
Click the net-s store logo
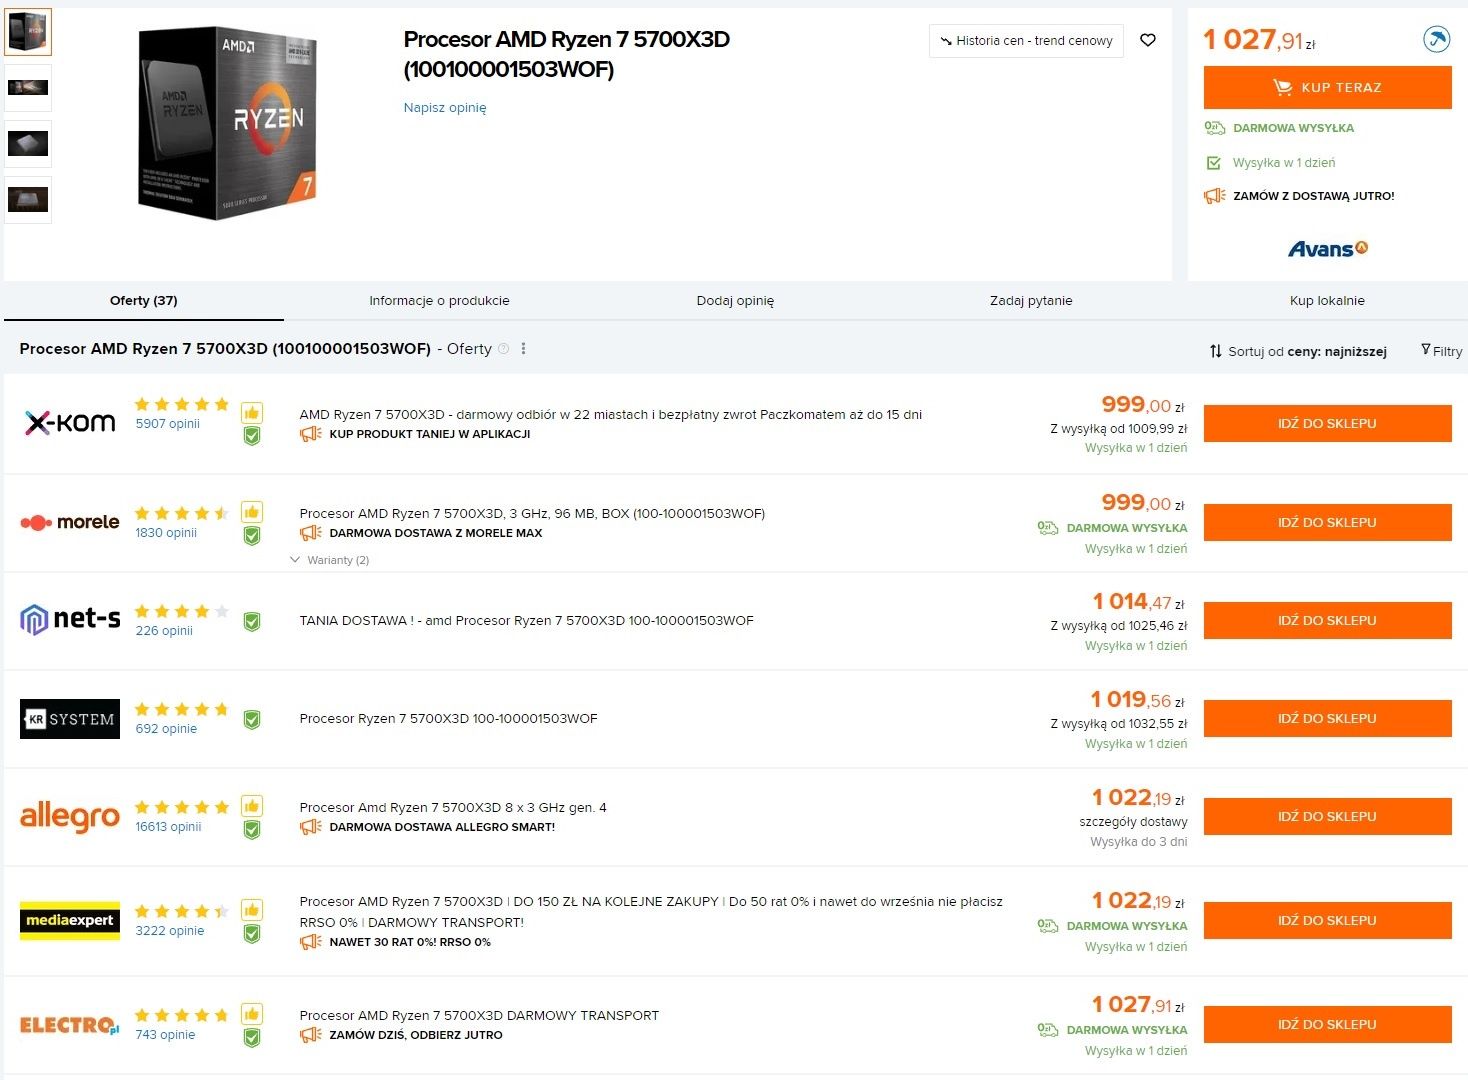(70, 620)
